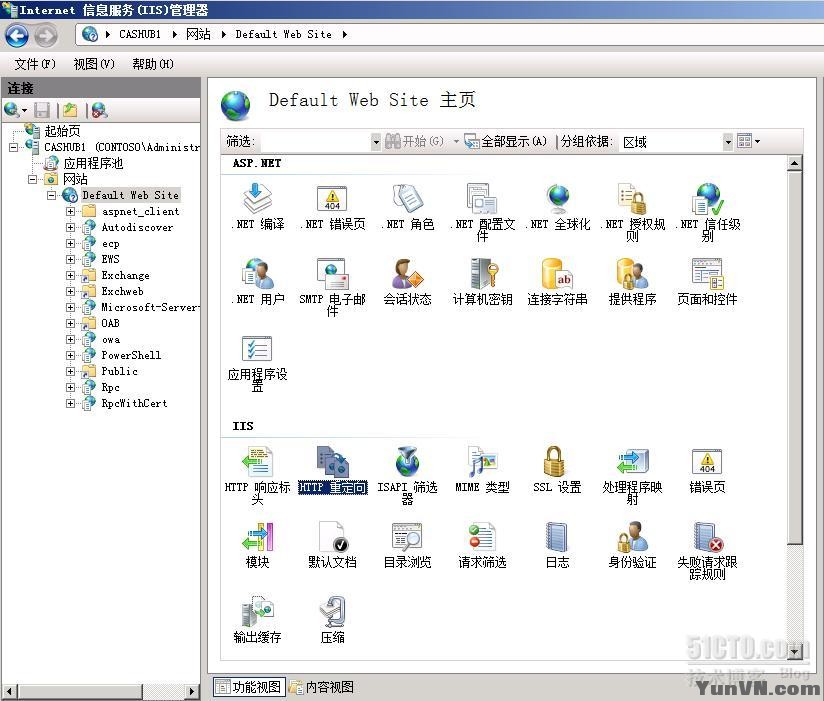The width and height of the screenshot is (824, 701).
Task: Click the 开始(G) filter button
Action: click(x=415, y=141)
